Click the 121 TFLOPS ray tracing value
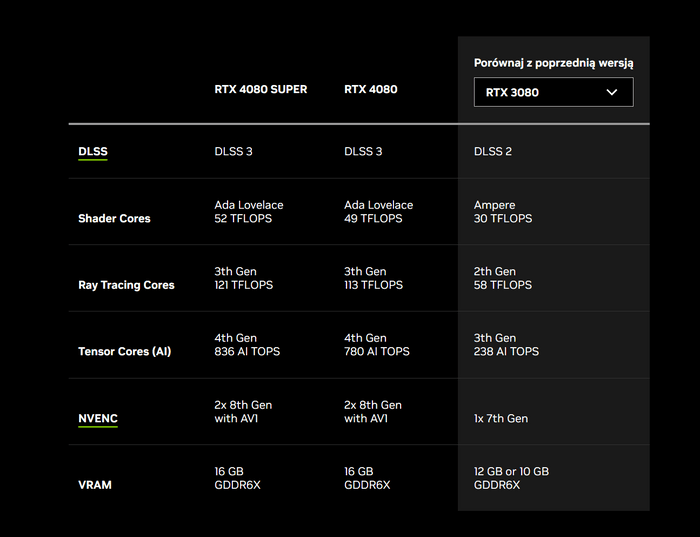 pos(243,285)
